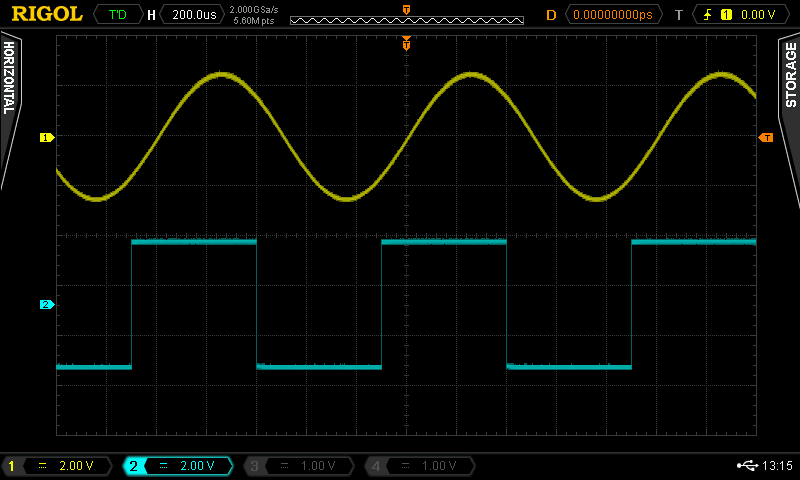Select the 200.0us horizontal timebase field
Viewport: 800px width, 480px height.
pos(193,14)
